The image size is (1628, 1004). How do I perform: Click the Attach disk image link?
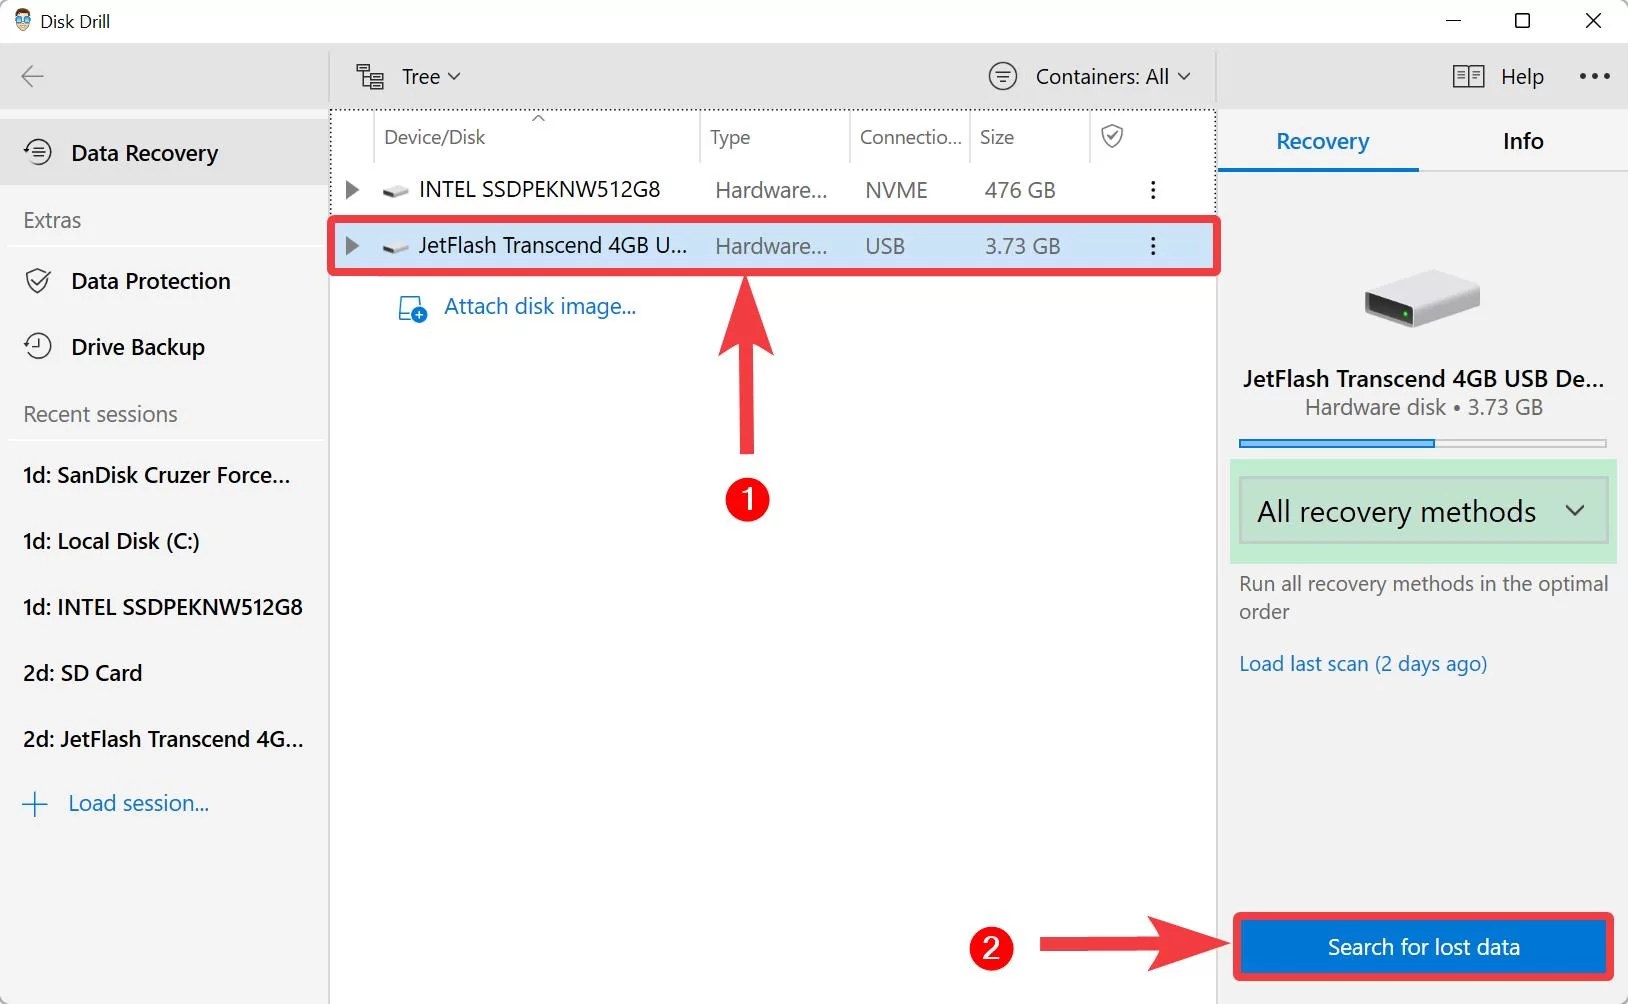pos(540,307)
